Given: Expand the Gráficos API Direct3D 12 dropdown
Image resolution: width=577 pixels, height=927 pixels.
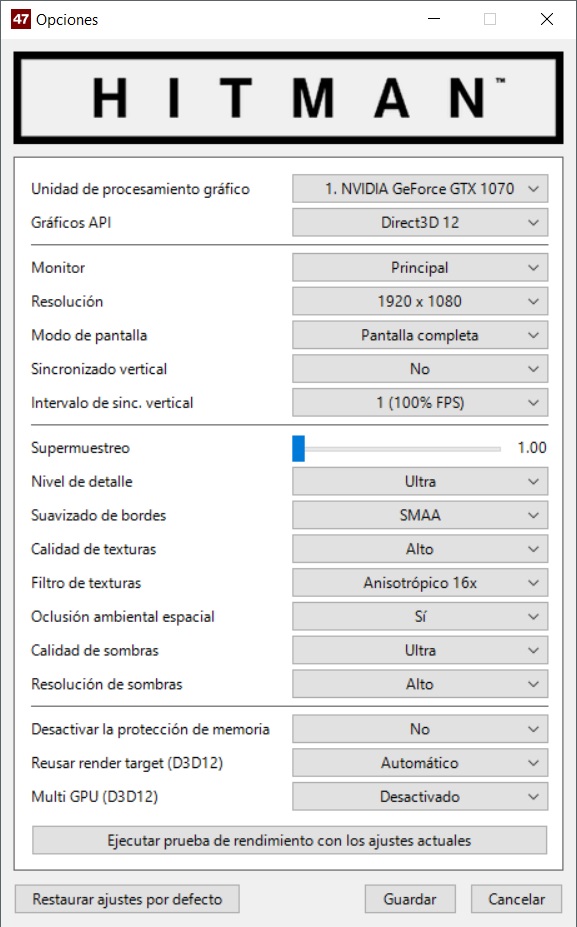Looking at the screenshot, I should click(x=420, y=222).
